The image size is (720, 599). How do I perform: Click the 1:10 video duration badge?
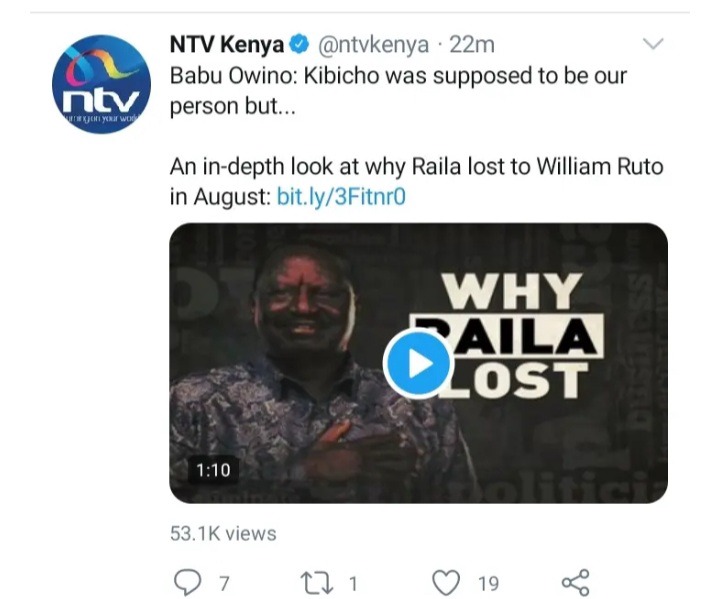(213, 470)
